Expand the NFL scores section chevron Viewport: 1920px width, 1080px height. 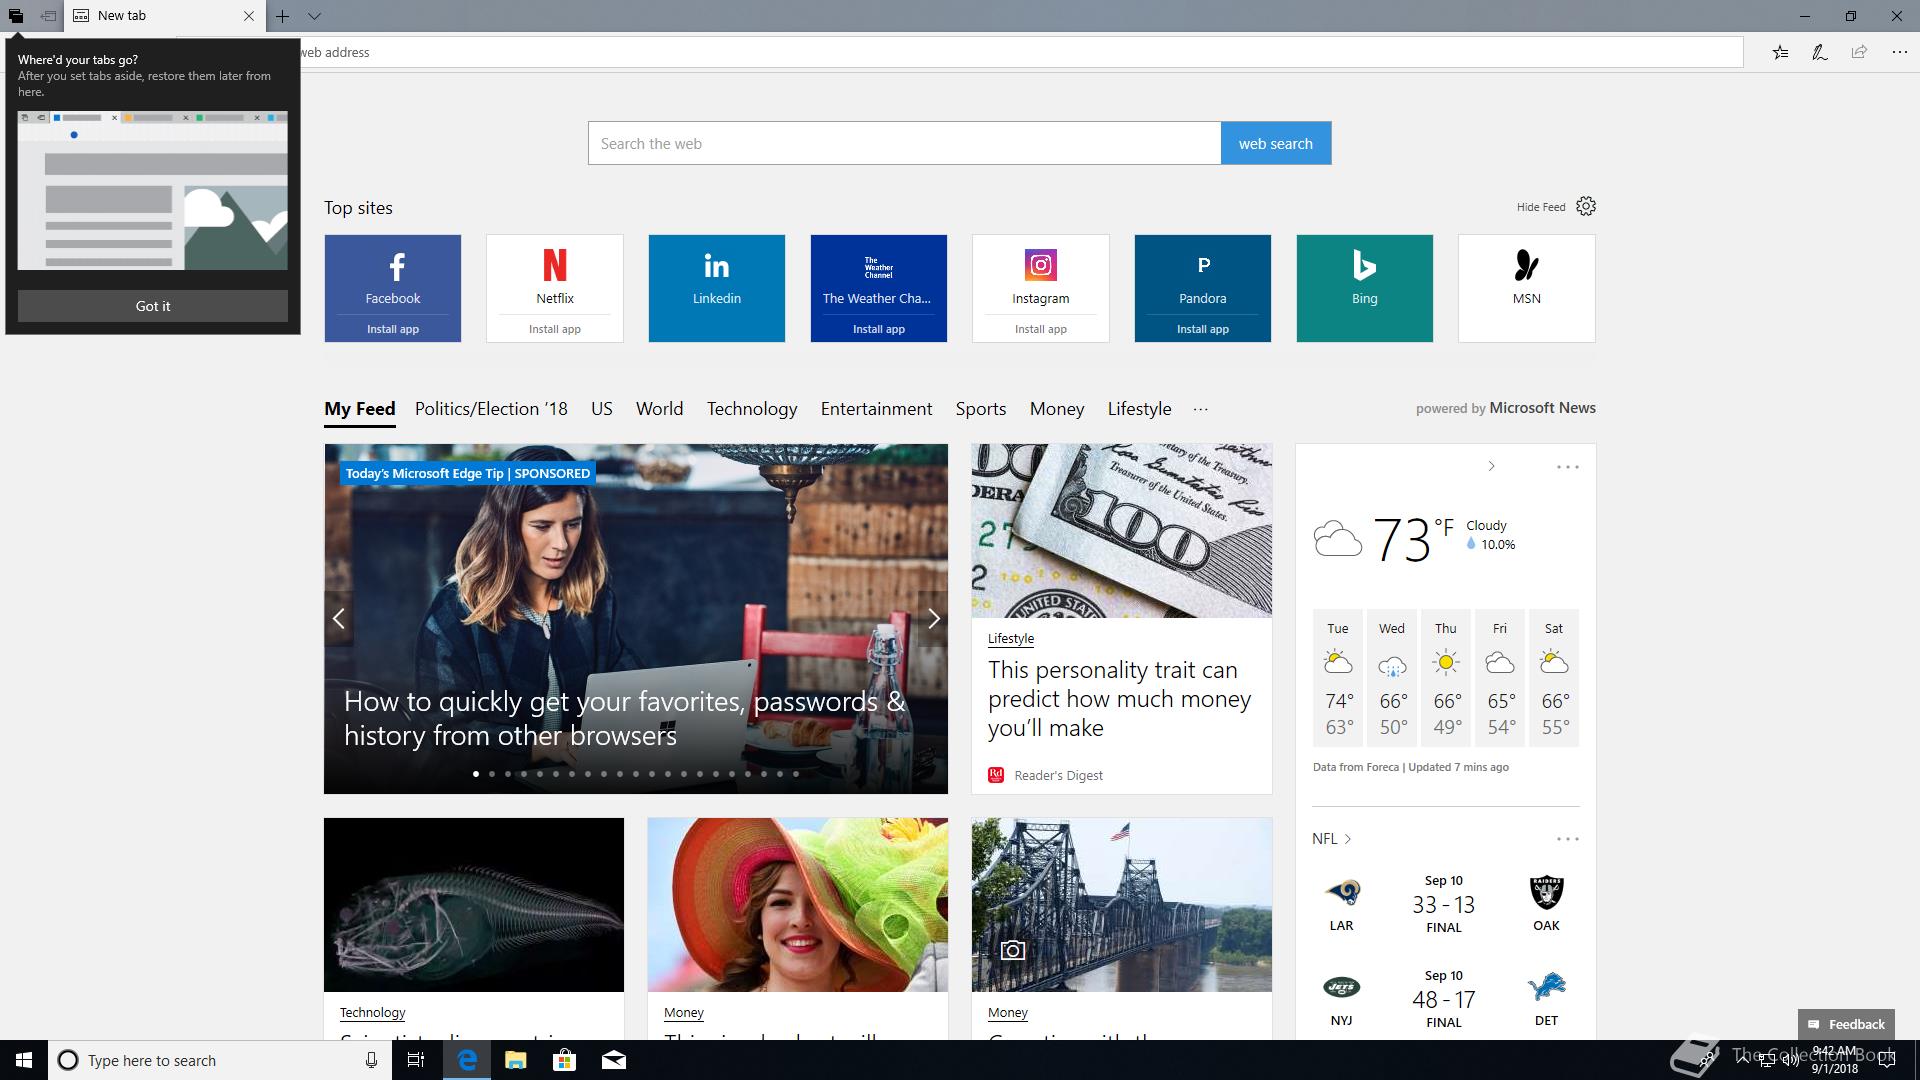click(x=1348, y=839)
